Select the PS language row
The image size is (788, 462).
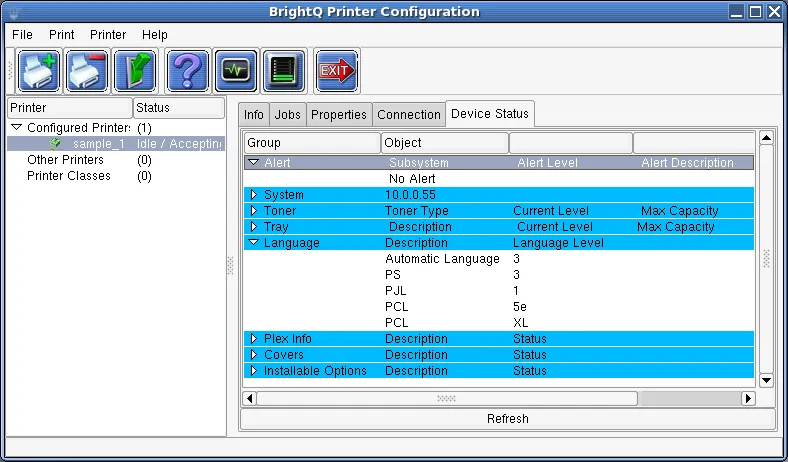click(499, 274)
